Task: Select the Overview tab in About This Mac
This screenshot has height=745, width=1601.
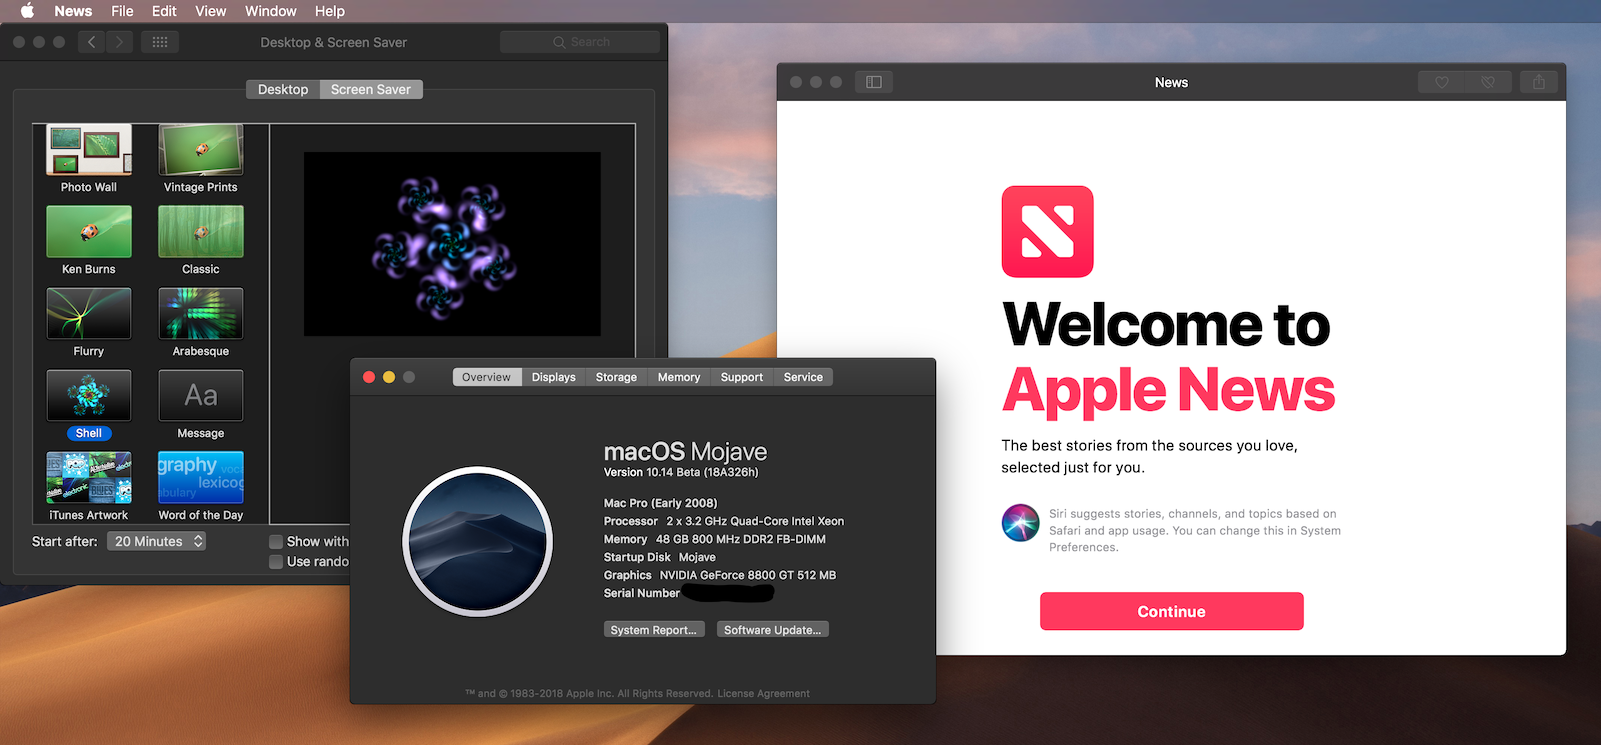Action: point(487,377)
